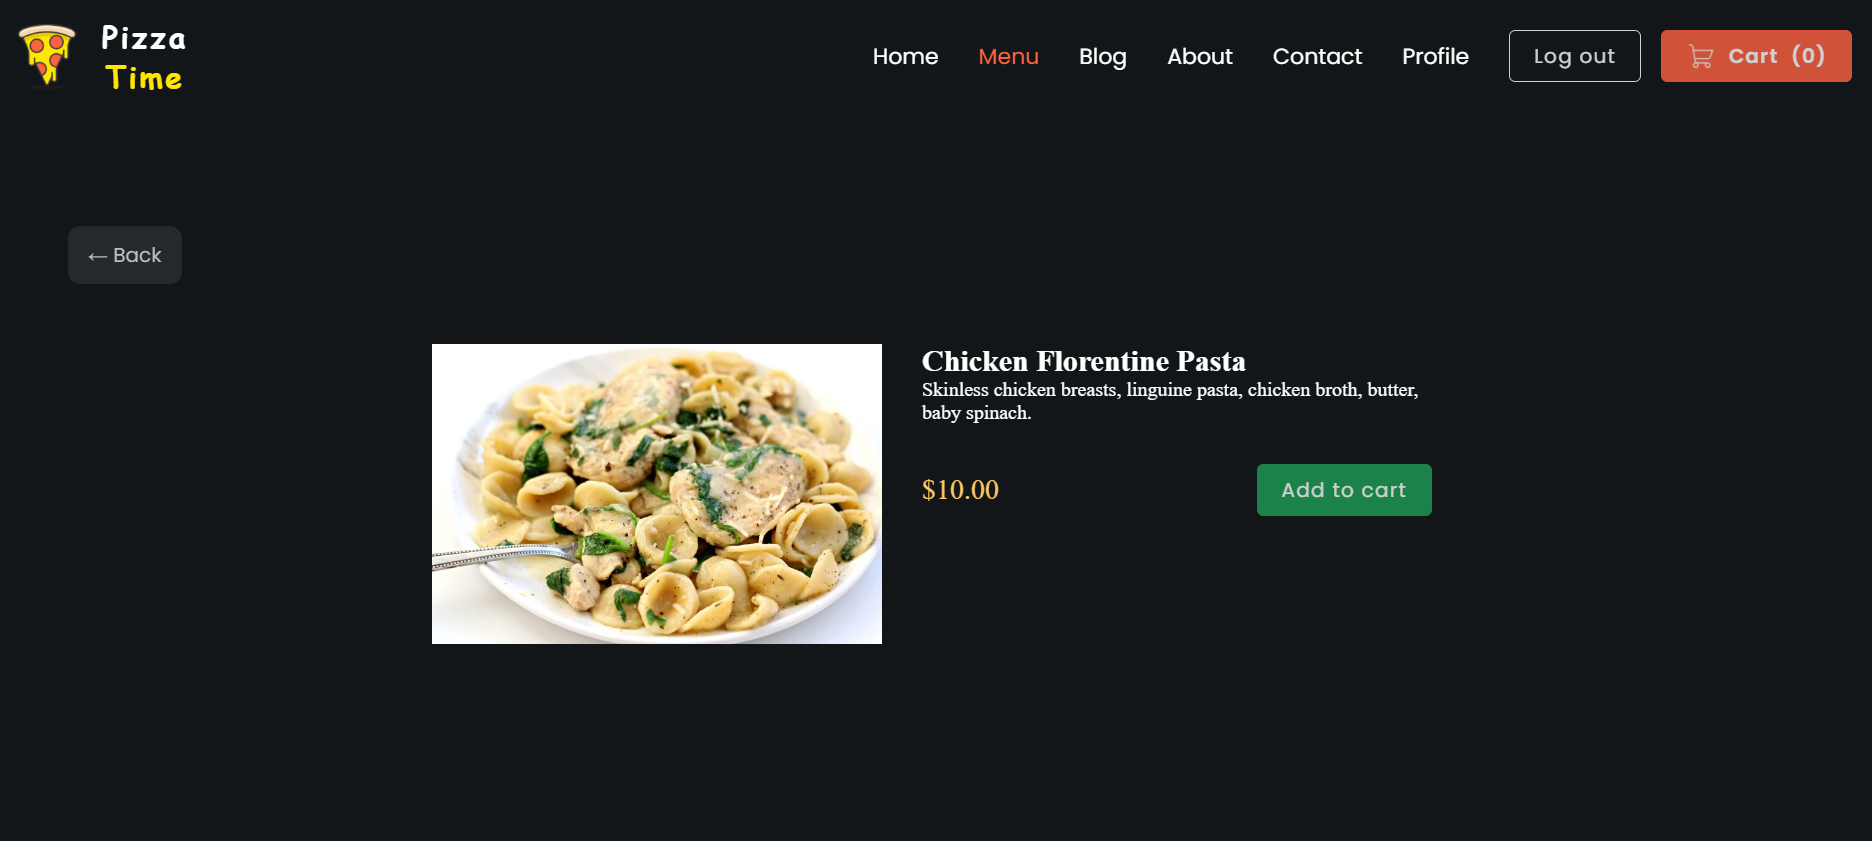The image size is (1872, 841).
Task: Click the white "Pizza" logo word
Action: 143,38
